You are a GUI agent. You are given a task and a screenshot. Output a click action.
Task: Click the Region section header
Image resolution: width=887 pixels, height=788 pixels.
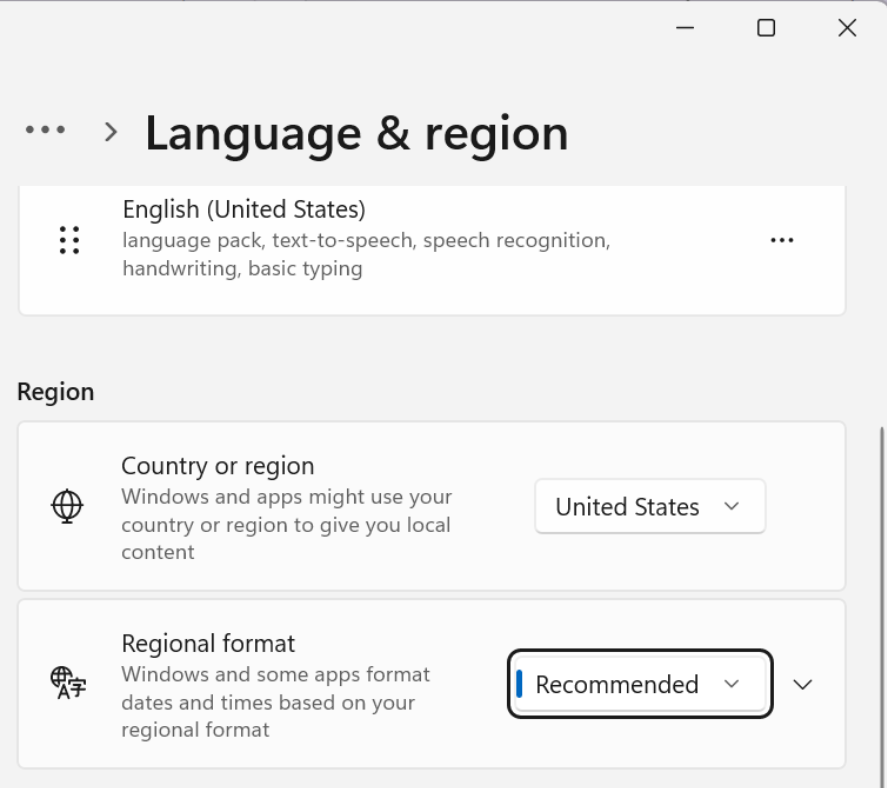tap(56, 392)
